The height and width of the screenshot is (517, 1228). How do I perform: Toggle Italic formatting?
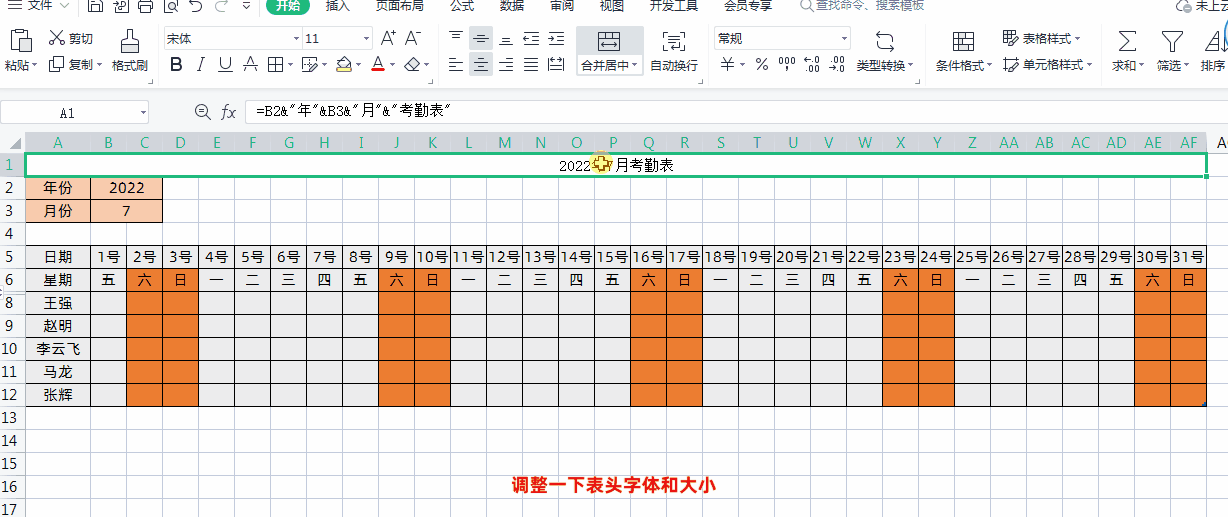tap(201, 65)
